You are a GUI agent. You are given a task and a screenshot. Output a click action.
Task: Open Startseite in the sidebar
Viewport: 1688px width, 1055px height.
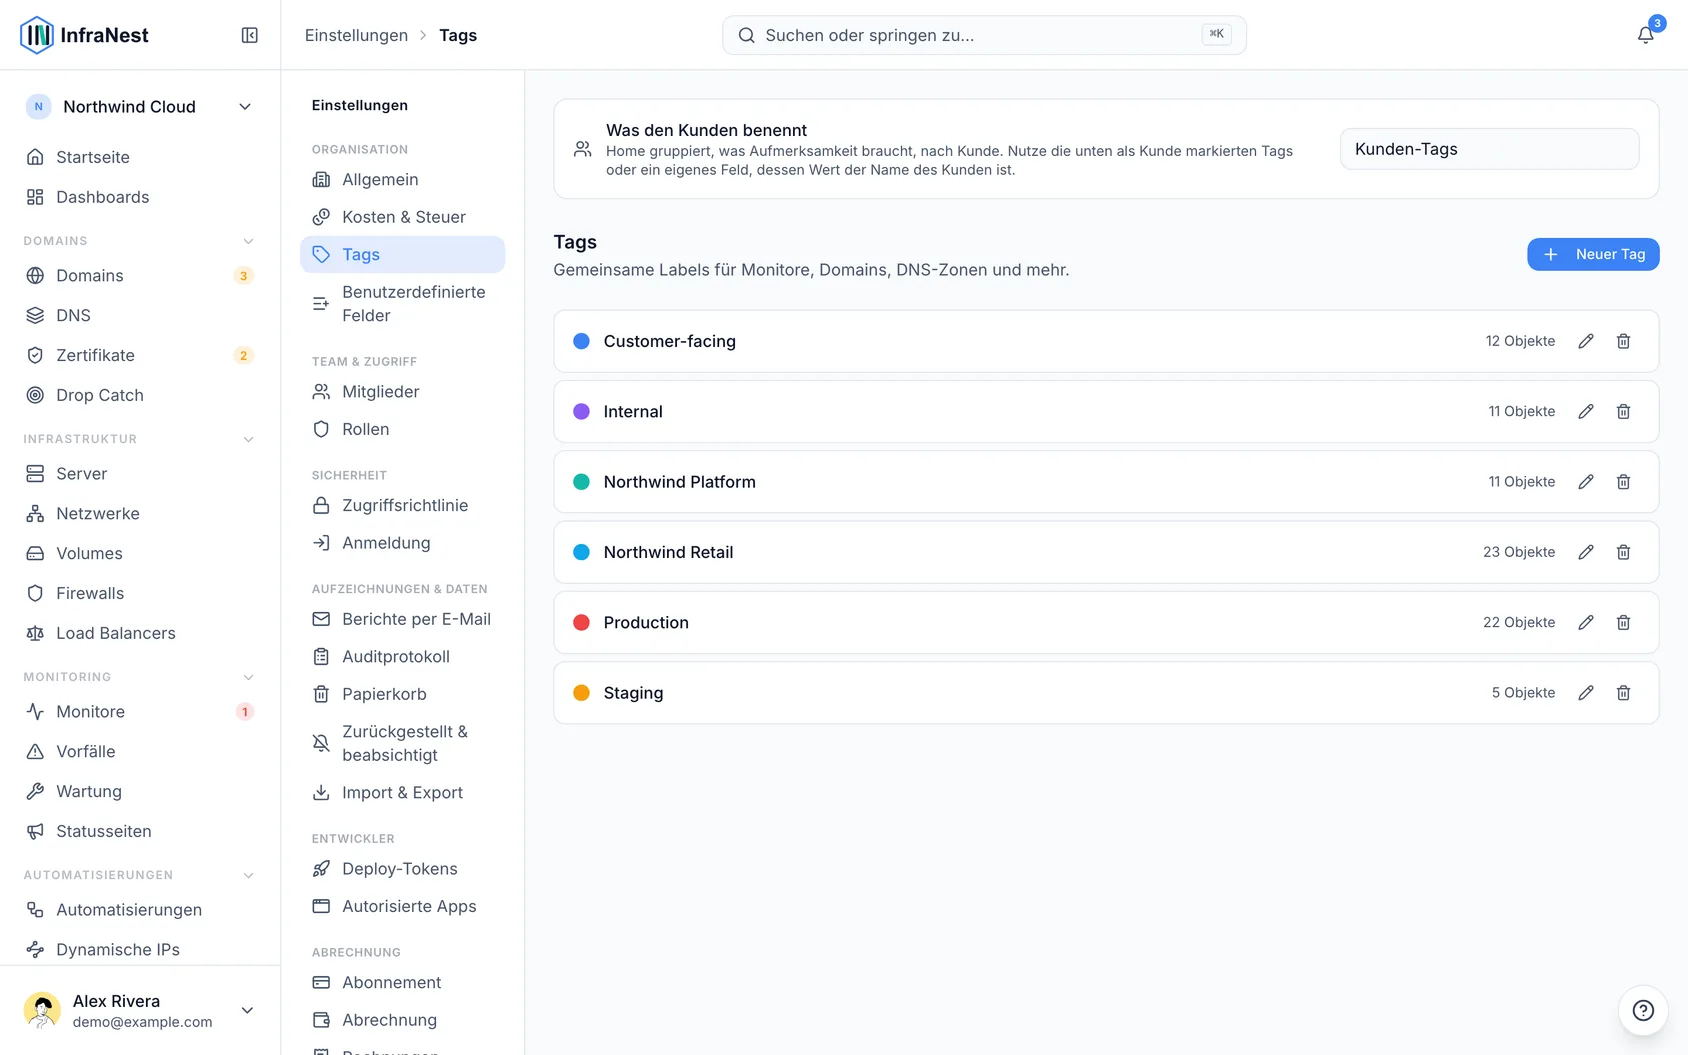pos(140,157)
